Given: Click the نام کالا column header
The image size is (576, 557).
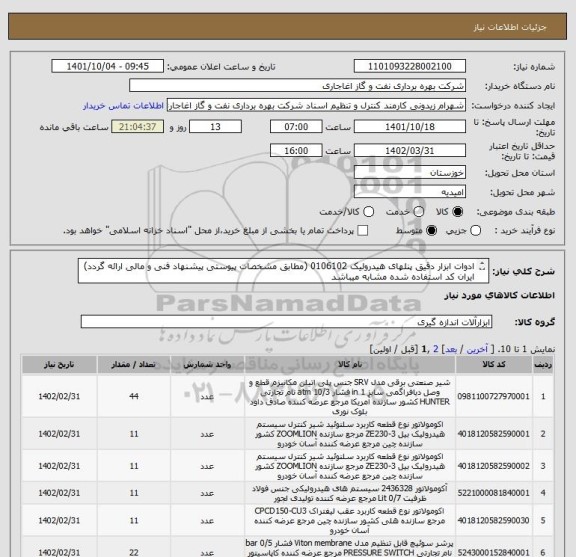Looking at the screenshot, I should click(350, 364).
